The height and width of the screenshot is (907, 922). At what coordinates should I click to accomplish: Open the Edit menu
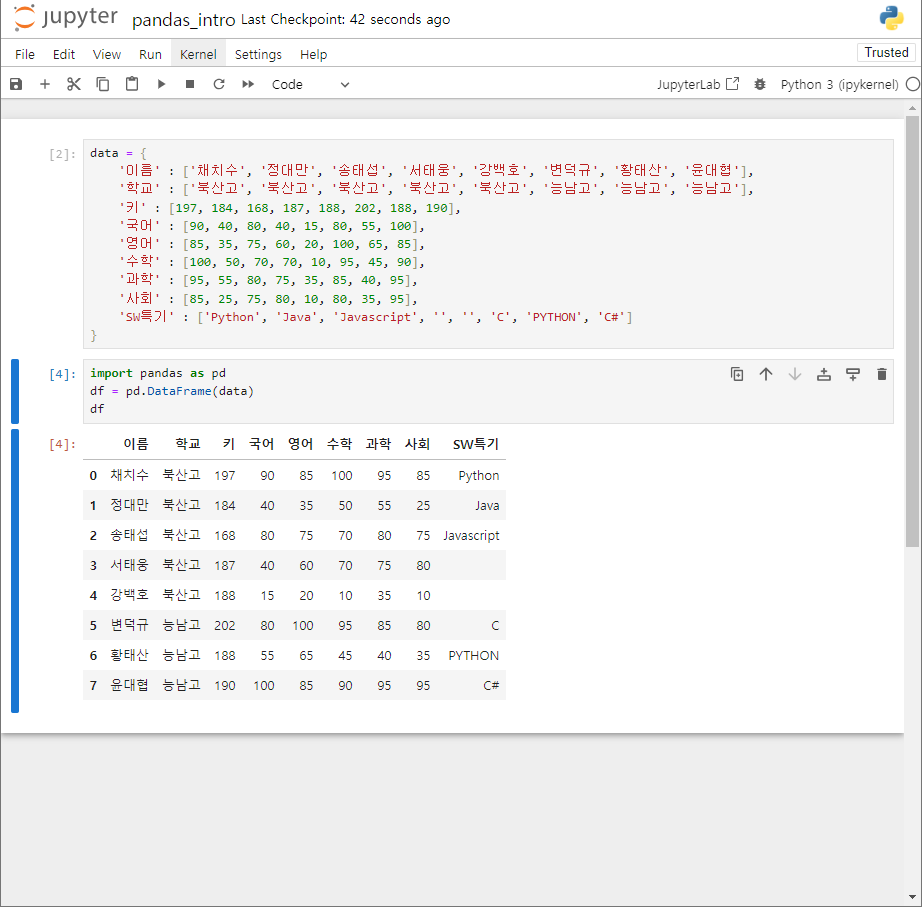(64, 54)
